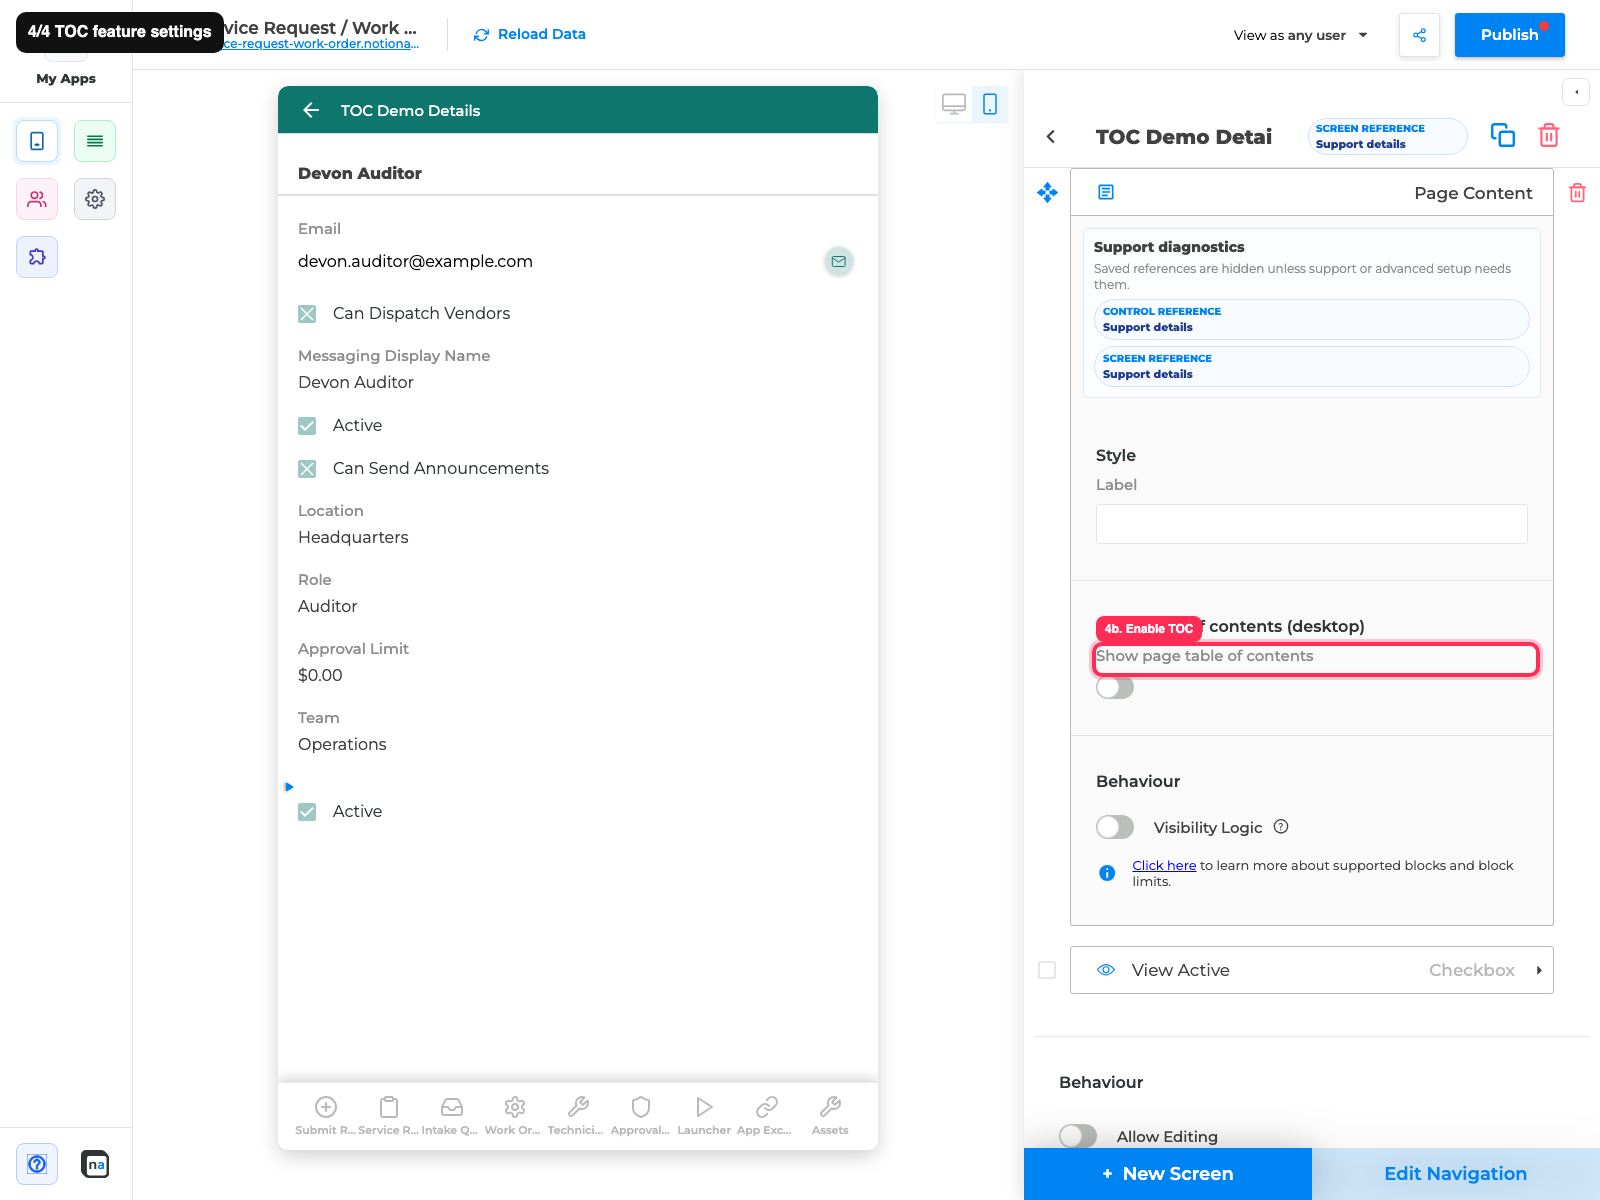1600x1200 pixels.
Task: Click Reload Data
Action: point(529,34)
